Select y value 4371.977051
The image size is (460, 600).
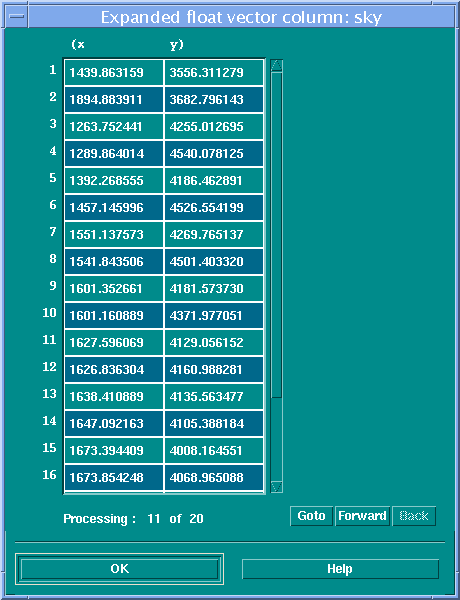tap(214, 316)
